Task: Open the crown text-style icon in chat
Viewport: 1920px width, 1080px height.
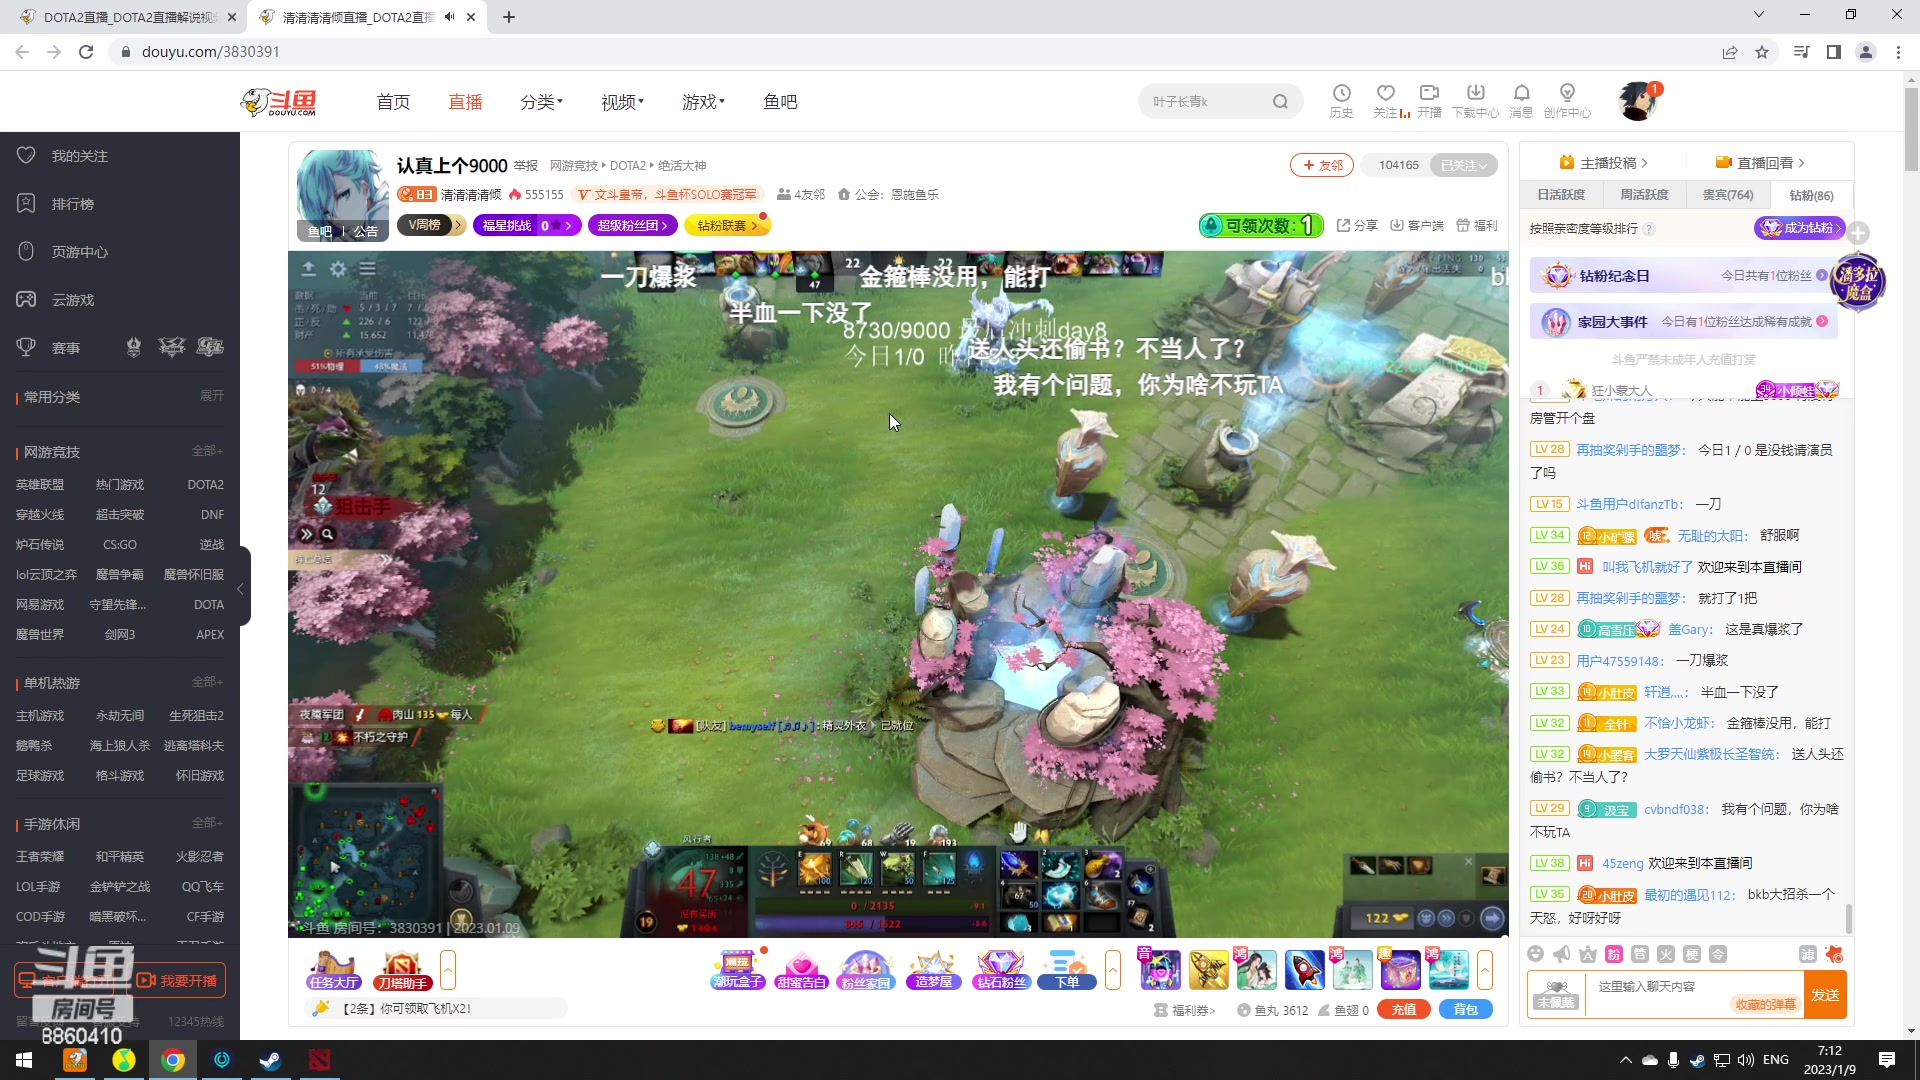Action: (x=1587, y=954)
